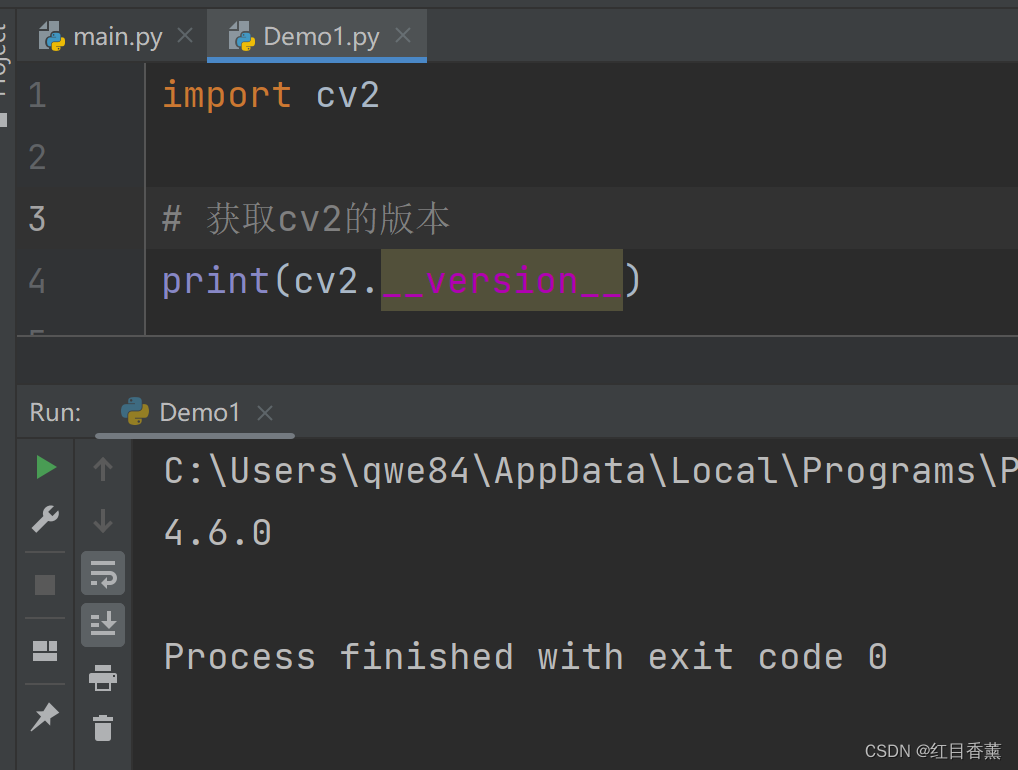Close the Demo1 run tab
Screen dimensions: 1018x770
(265, 412)
